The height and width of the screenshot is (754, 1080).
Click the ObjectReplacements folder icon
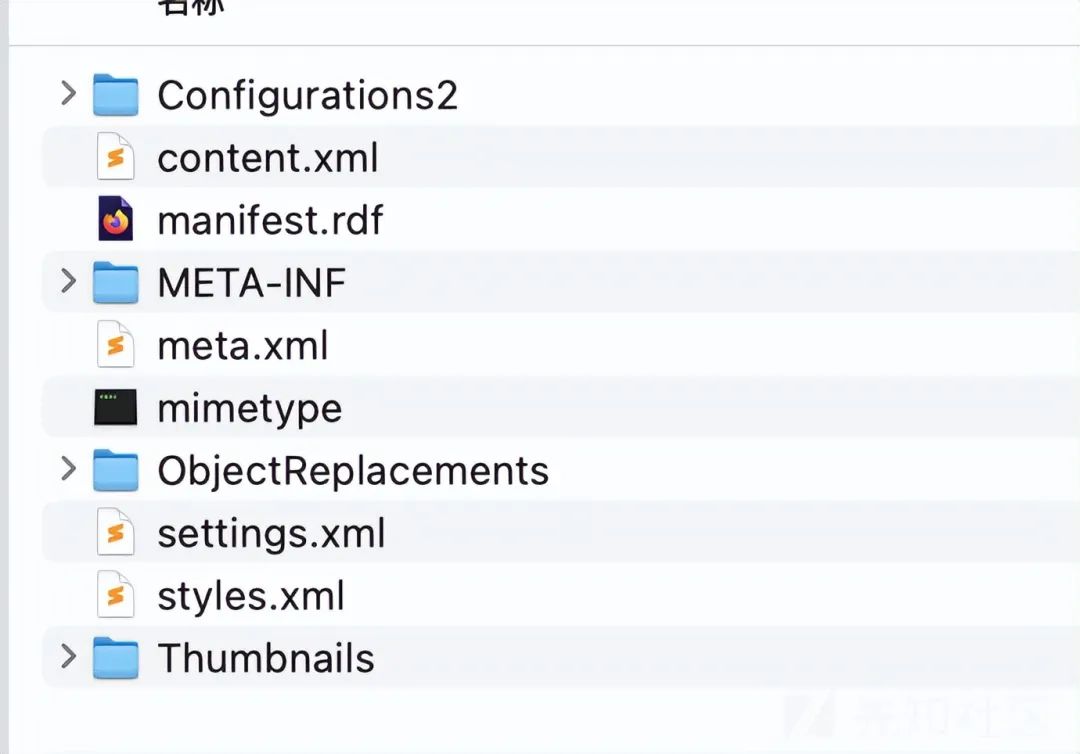(x=116, y=470)
